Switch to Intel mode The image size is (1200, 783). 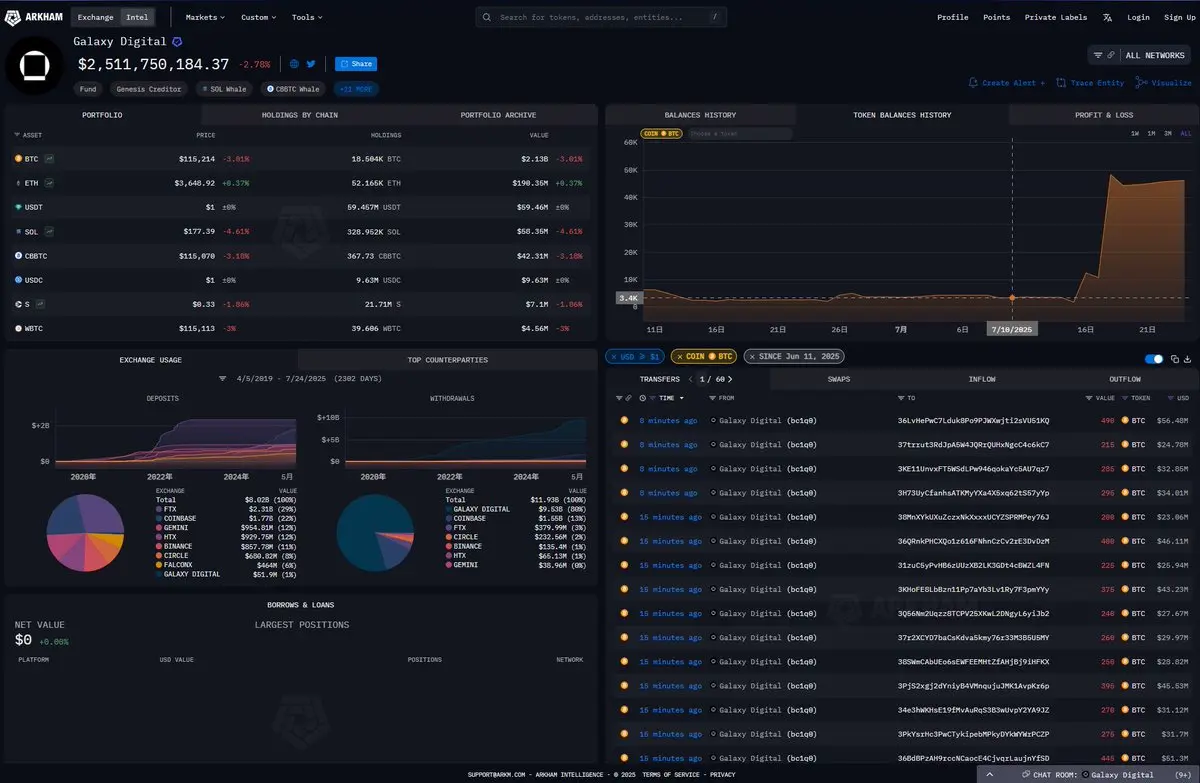coord(135,17)
